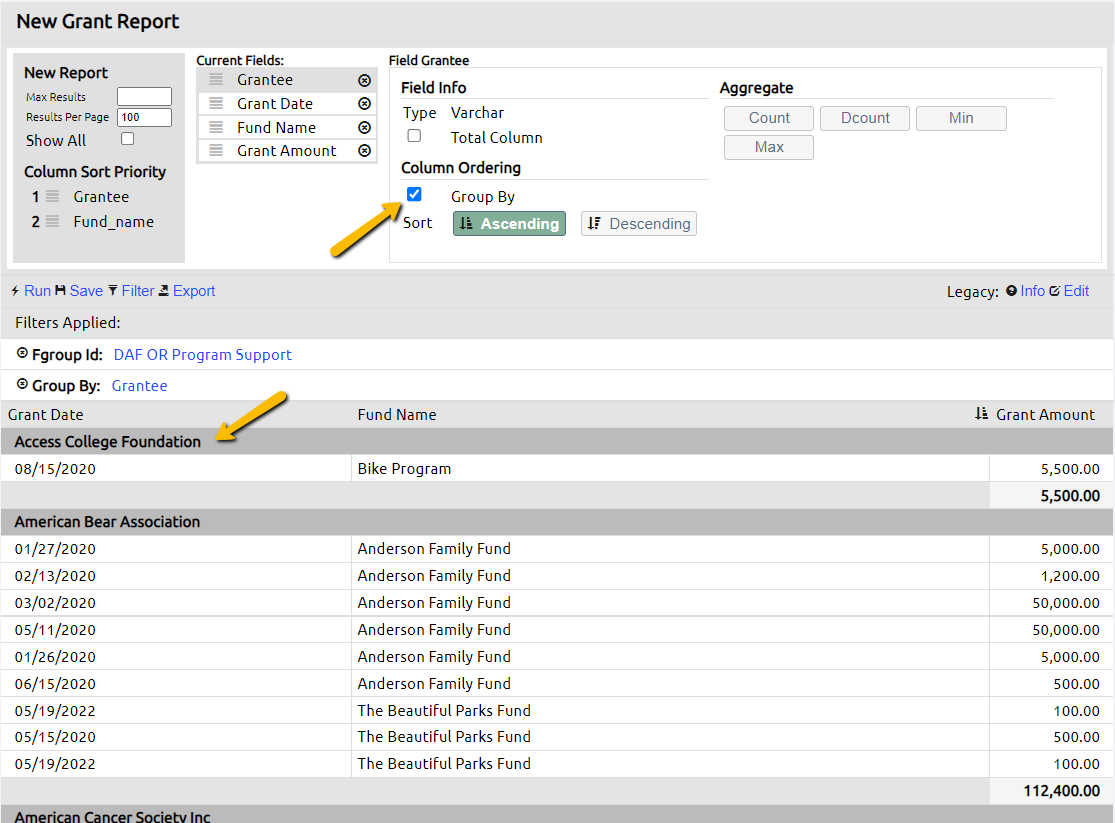Click the 01/27/2020 grant date cell
Image resolution: width=1115 pixels, height=823 pixels.
176,548
